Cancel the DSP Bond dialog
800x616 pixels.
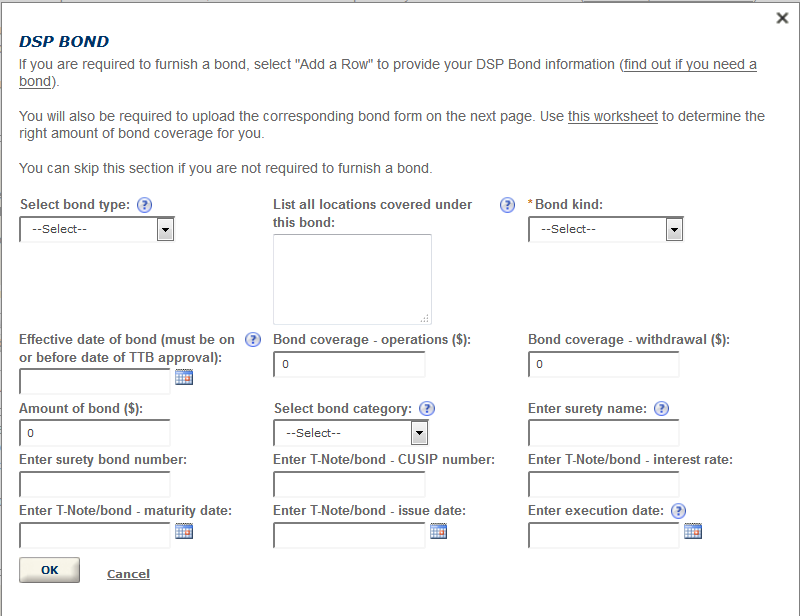click(x=129, y=574)
